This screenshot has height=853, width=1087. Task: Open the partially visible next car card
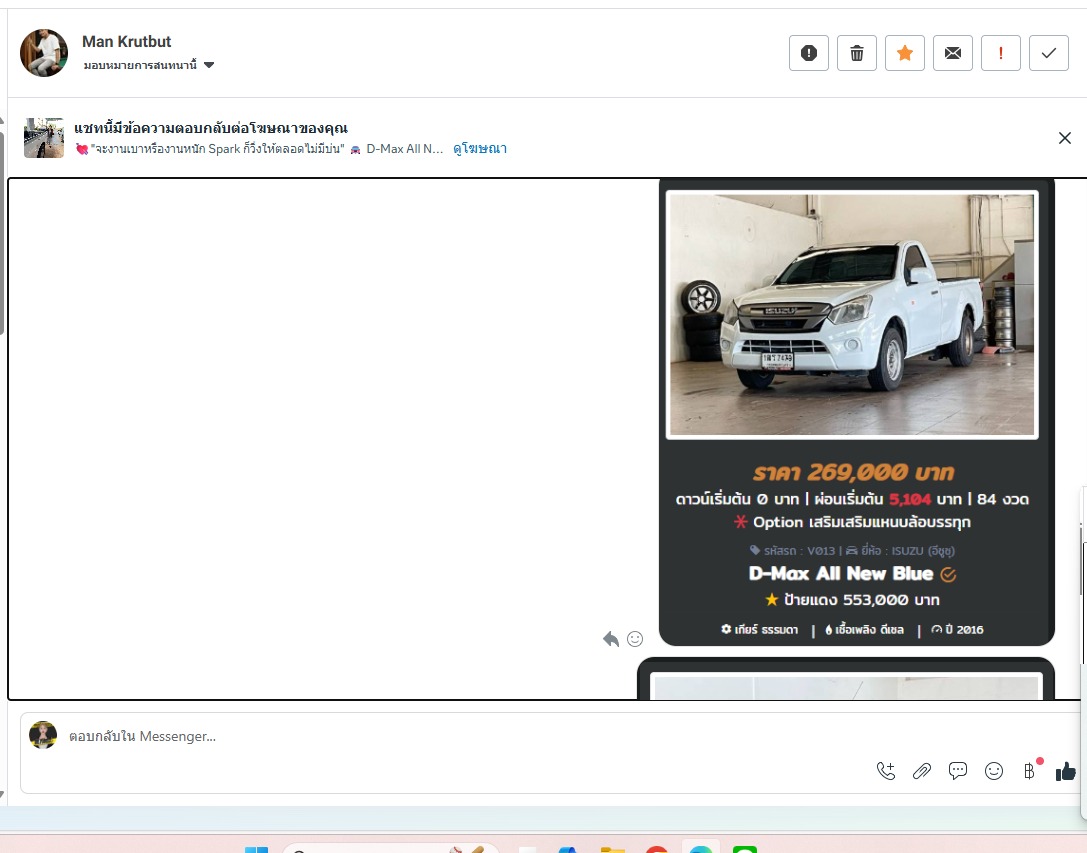point(846,680)
